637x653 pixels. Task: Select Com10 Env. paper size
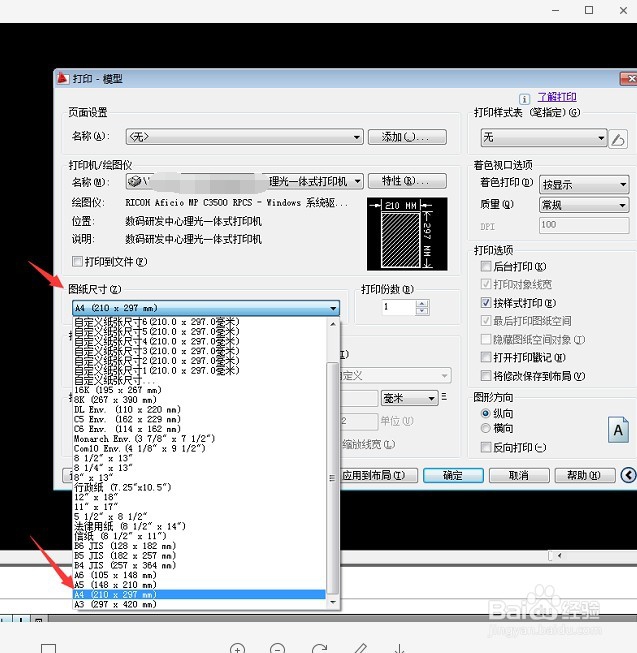point(199,449)
